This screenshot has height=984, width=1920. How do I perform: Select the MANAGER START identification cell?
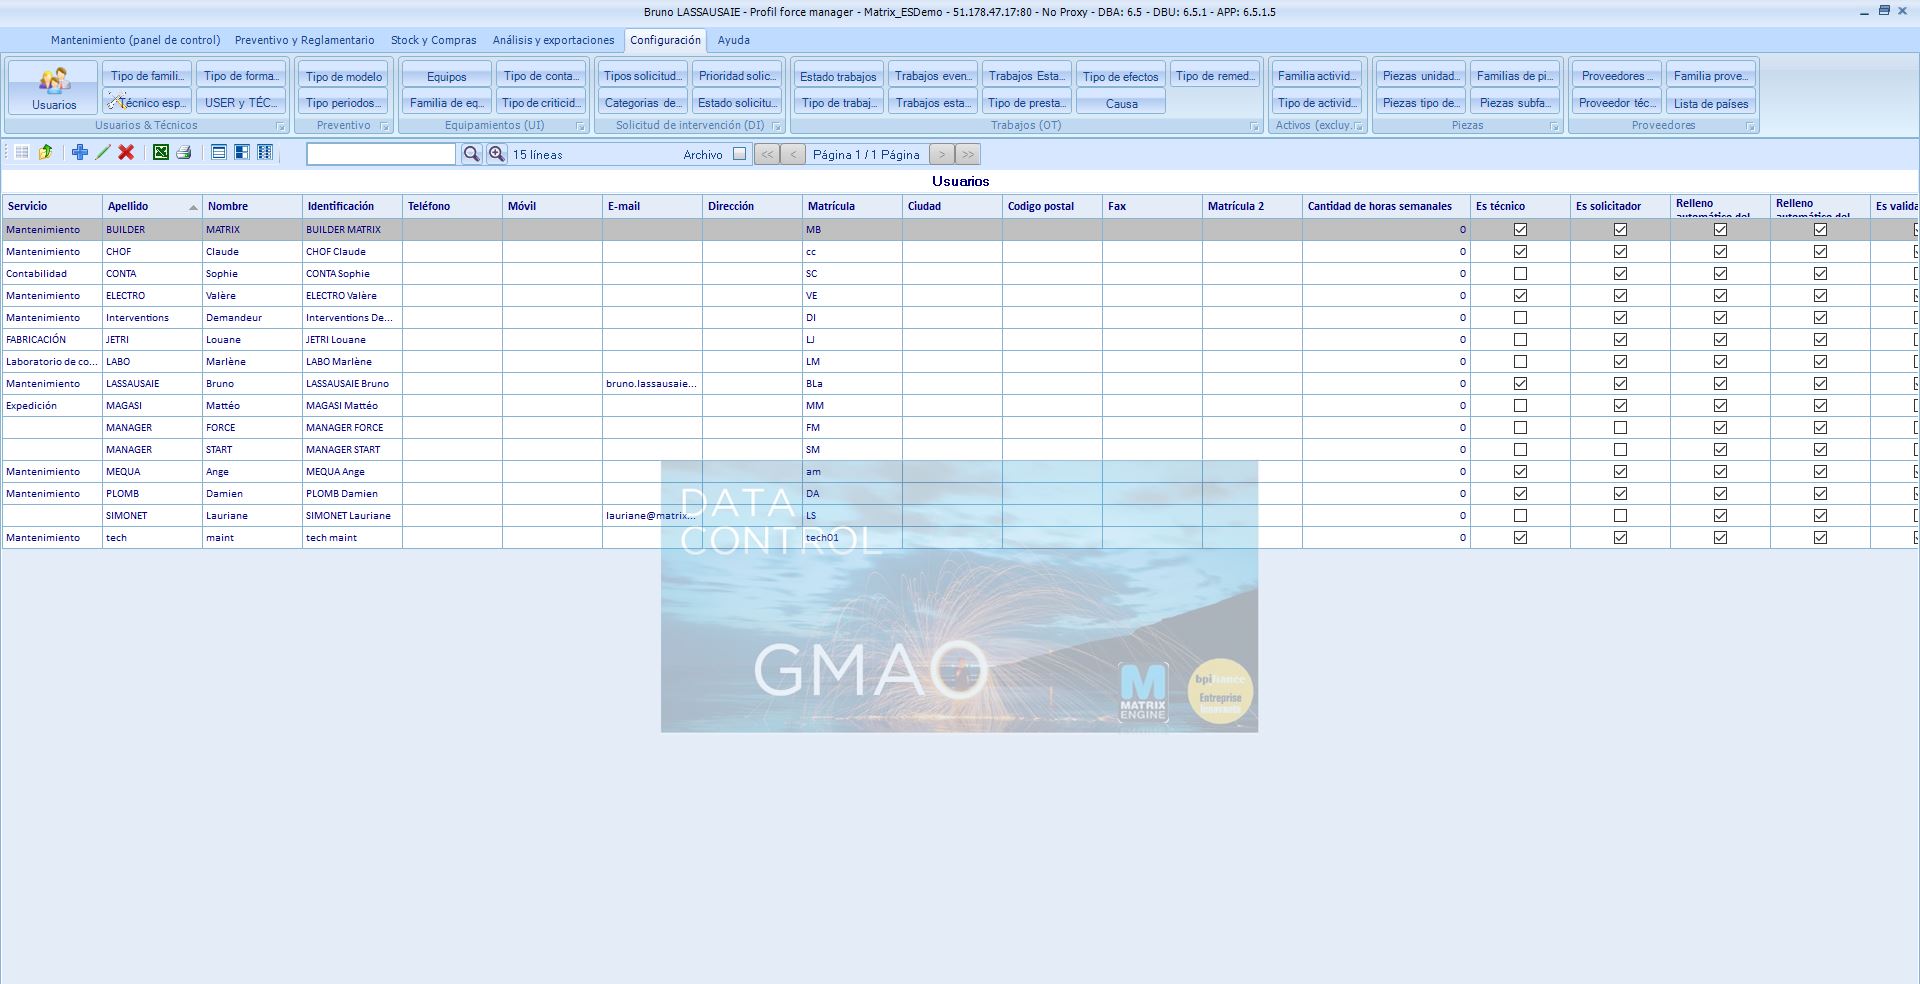point(352,450)
